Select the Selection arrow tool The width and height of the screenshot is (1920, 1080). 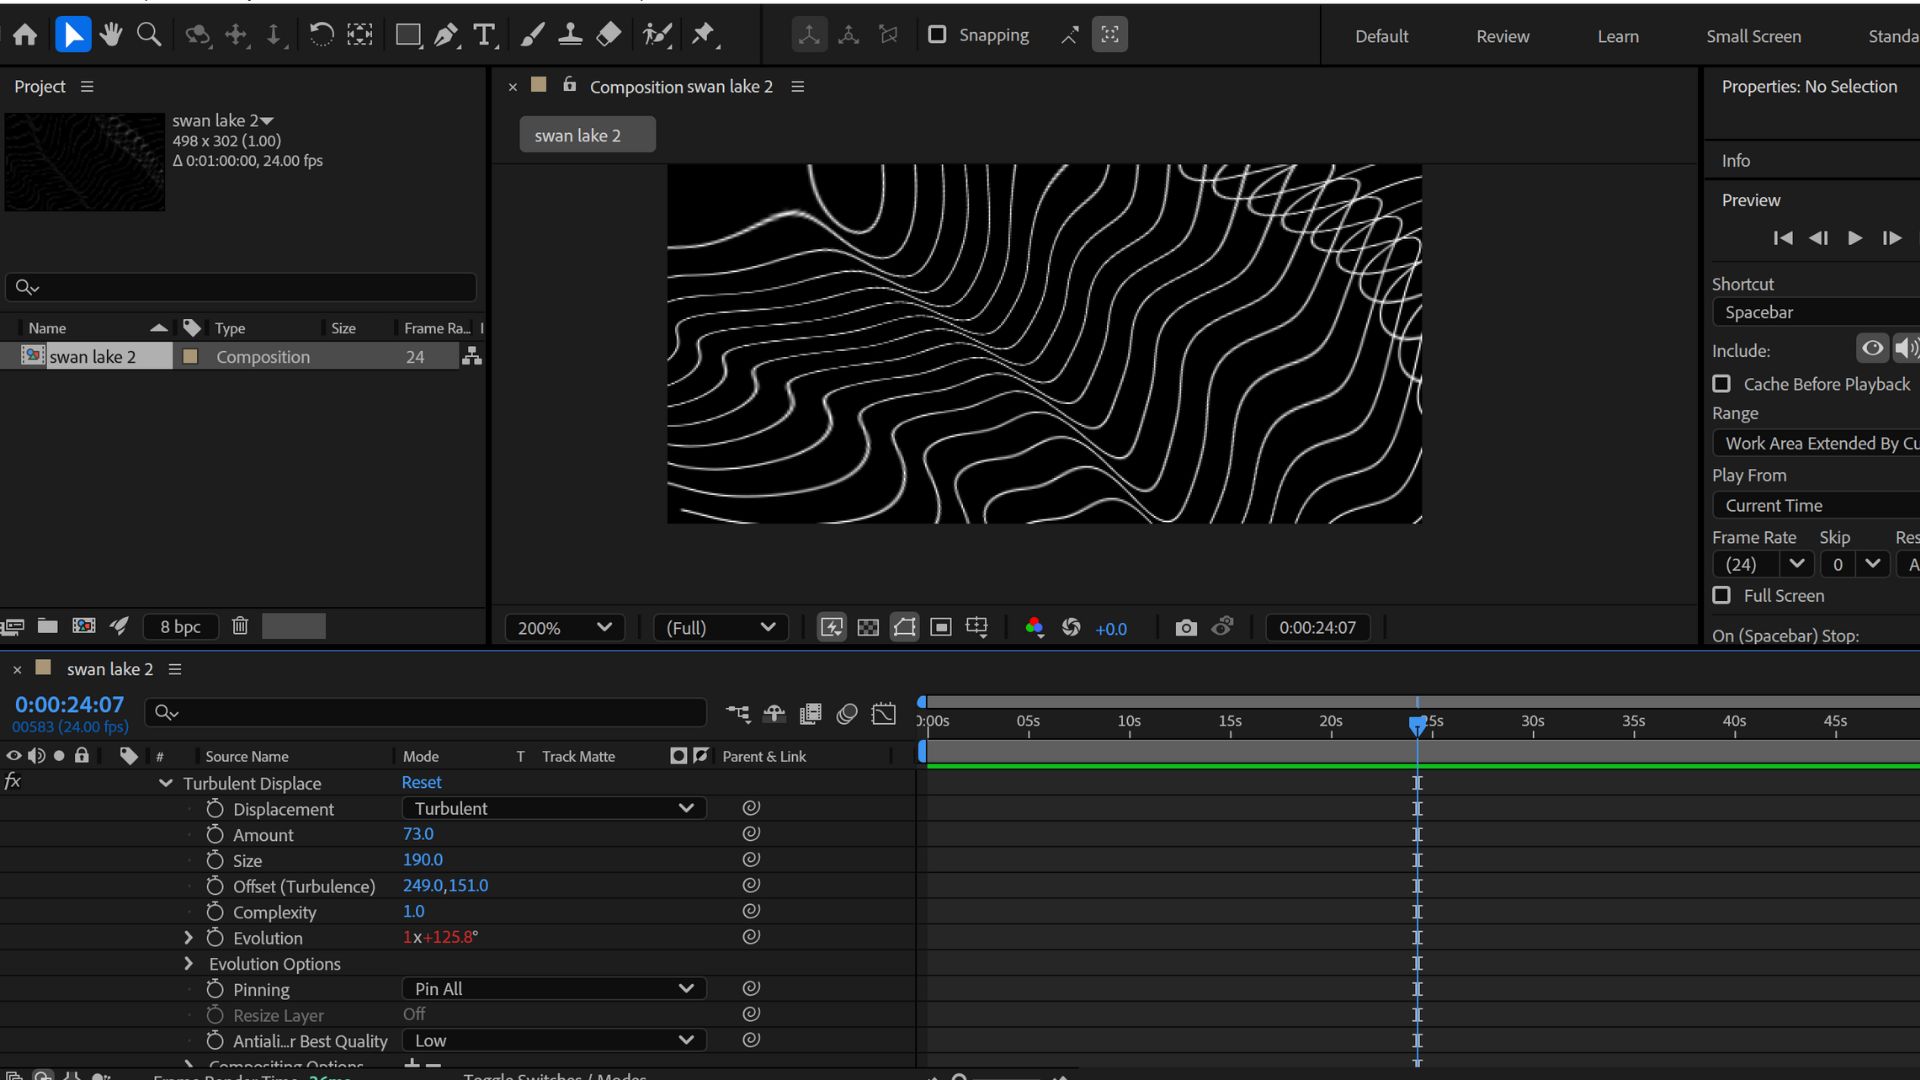tap(72, 35)
